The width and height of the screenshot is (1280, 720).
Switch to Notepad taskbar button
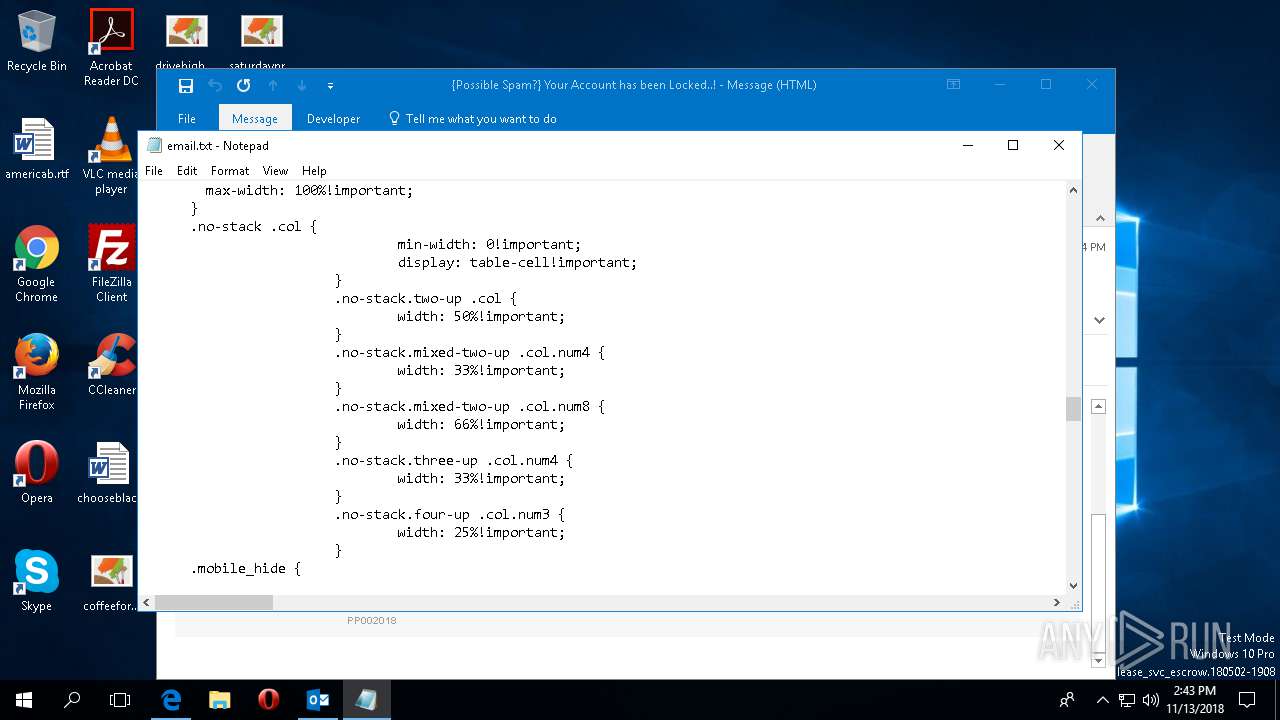[366, 700]
